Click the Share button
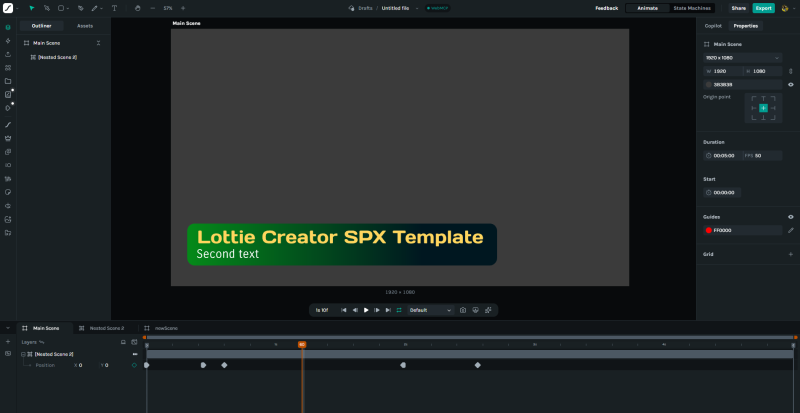This screenshot has width=800, height=413. pyautogui.click(x=738, y=8)
